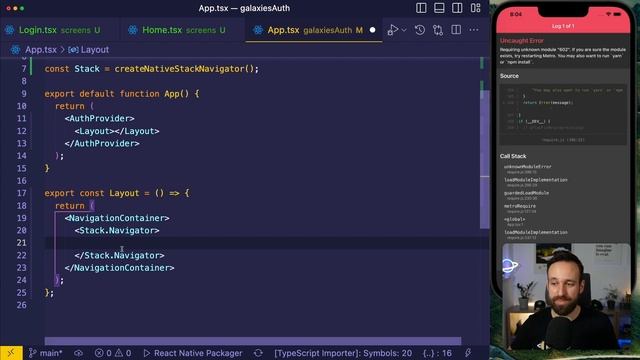Click the NavigationContainer opening tag
The height and width of the screenshot is (360, 640).
click(117, 218)
